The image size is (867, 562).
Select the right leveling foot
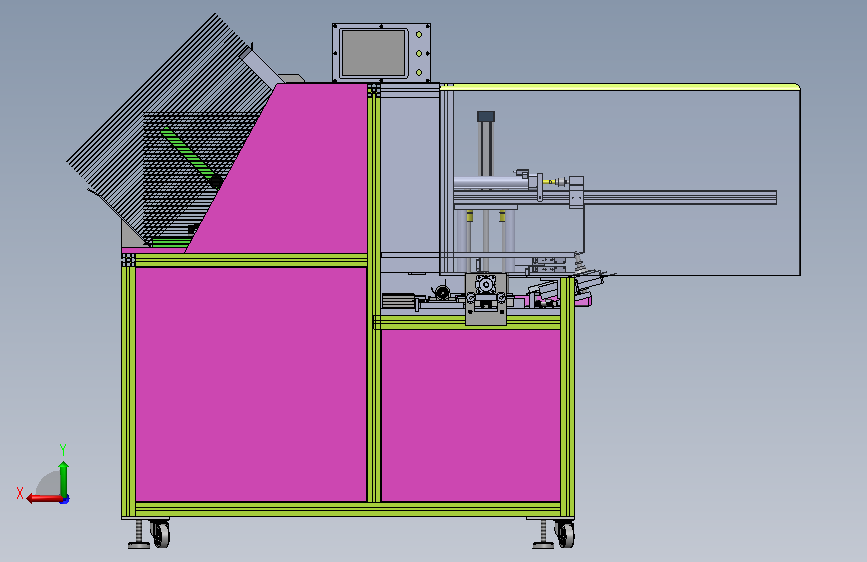click(x=543, y=535)
